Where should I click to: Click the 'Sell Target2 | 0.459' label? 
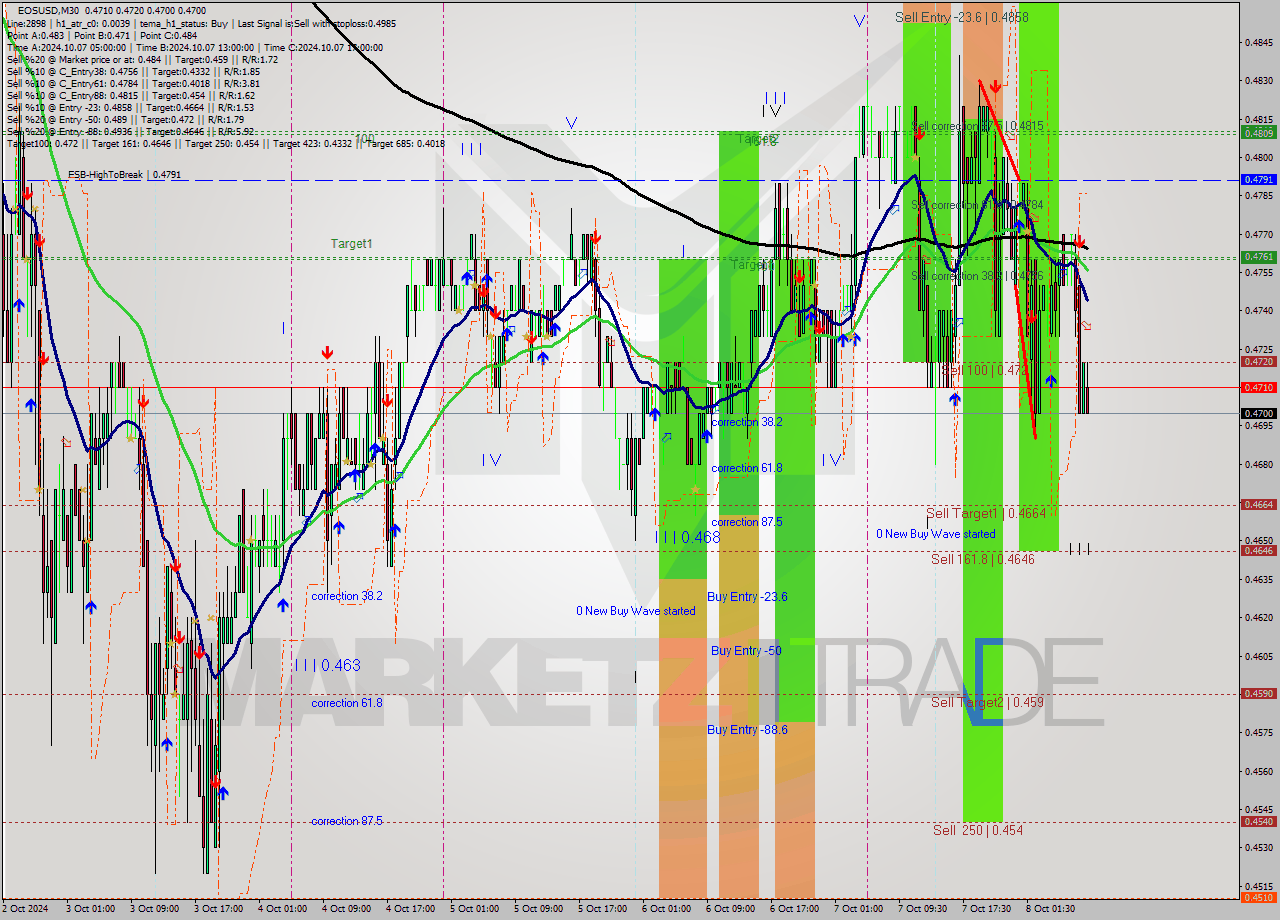coord(987,702)
